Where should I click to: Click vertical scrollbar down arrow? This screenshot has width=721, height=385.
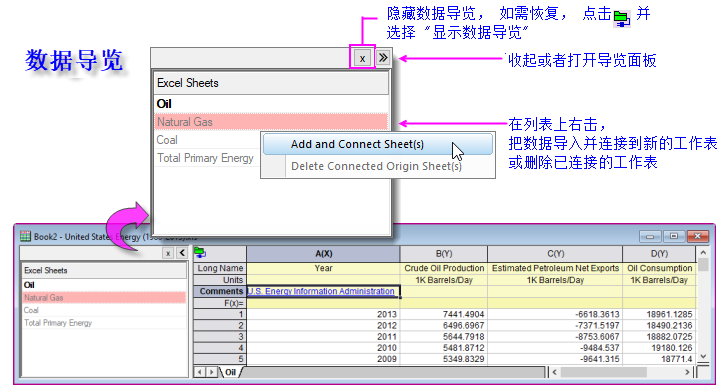(703, 356)
